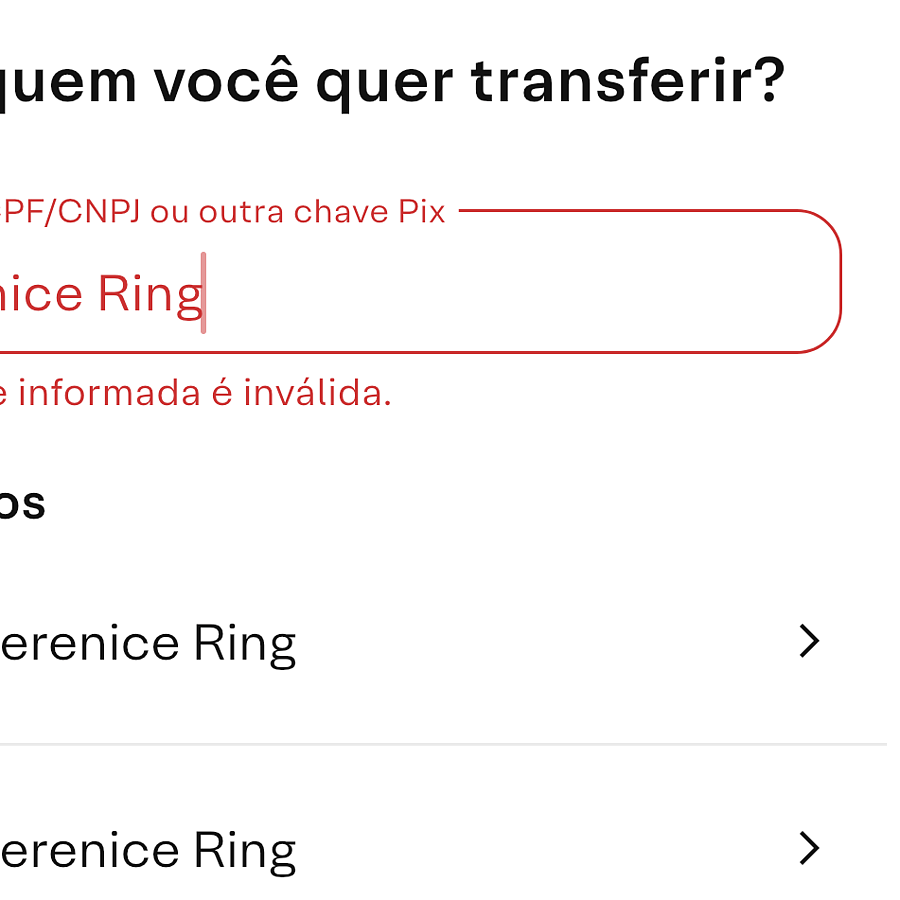Open the second Berenice Ring contact chevron
The height and width of the screenshot is (900, 900).
809,848
